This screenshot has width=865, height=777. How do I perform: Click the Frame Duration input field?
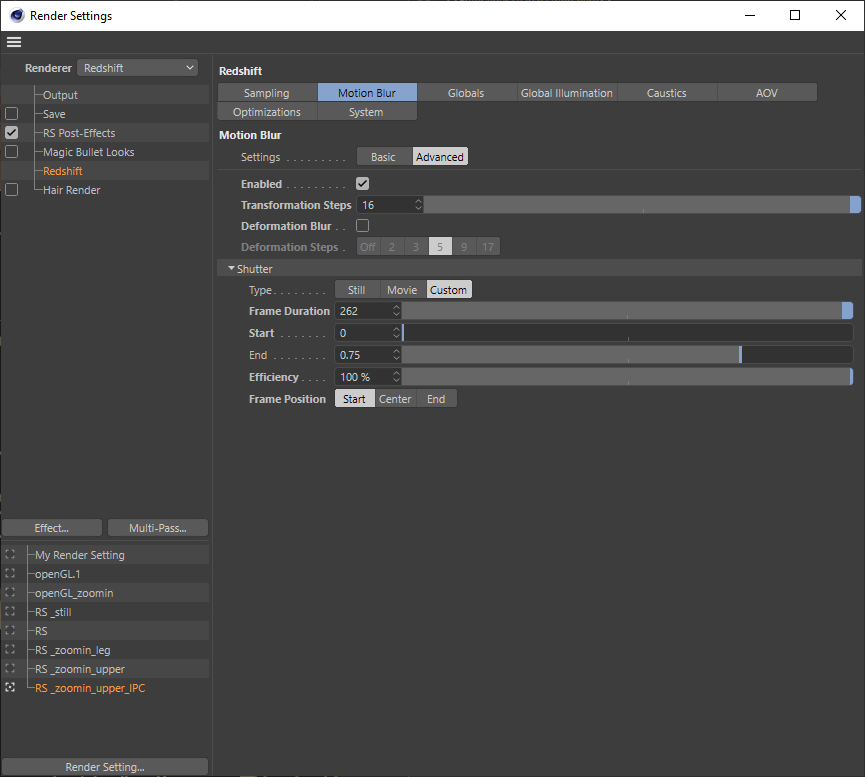pyautogui.click(x=363, y=311)
